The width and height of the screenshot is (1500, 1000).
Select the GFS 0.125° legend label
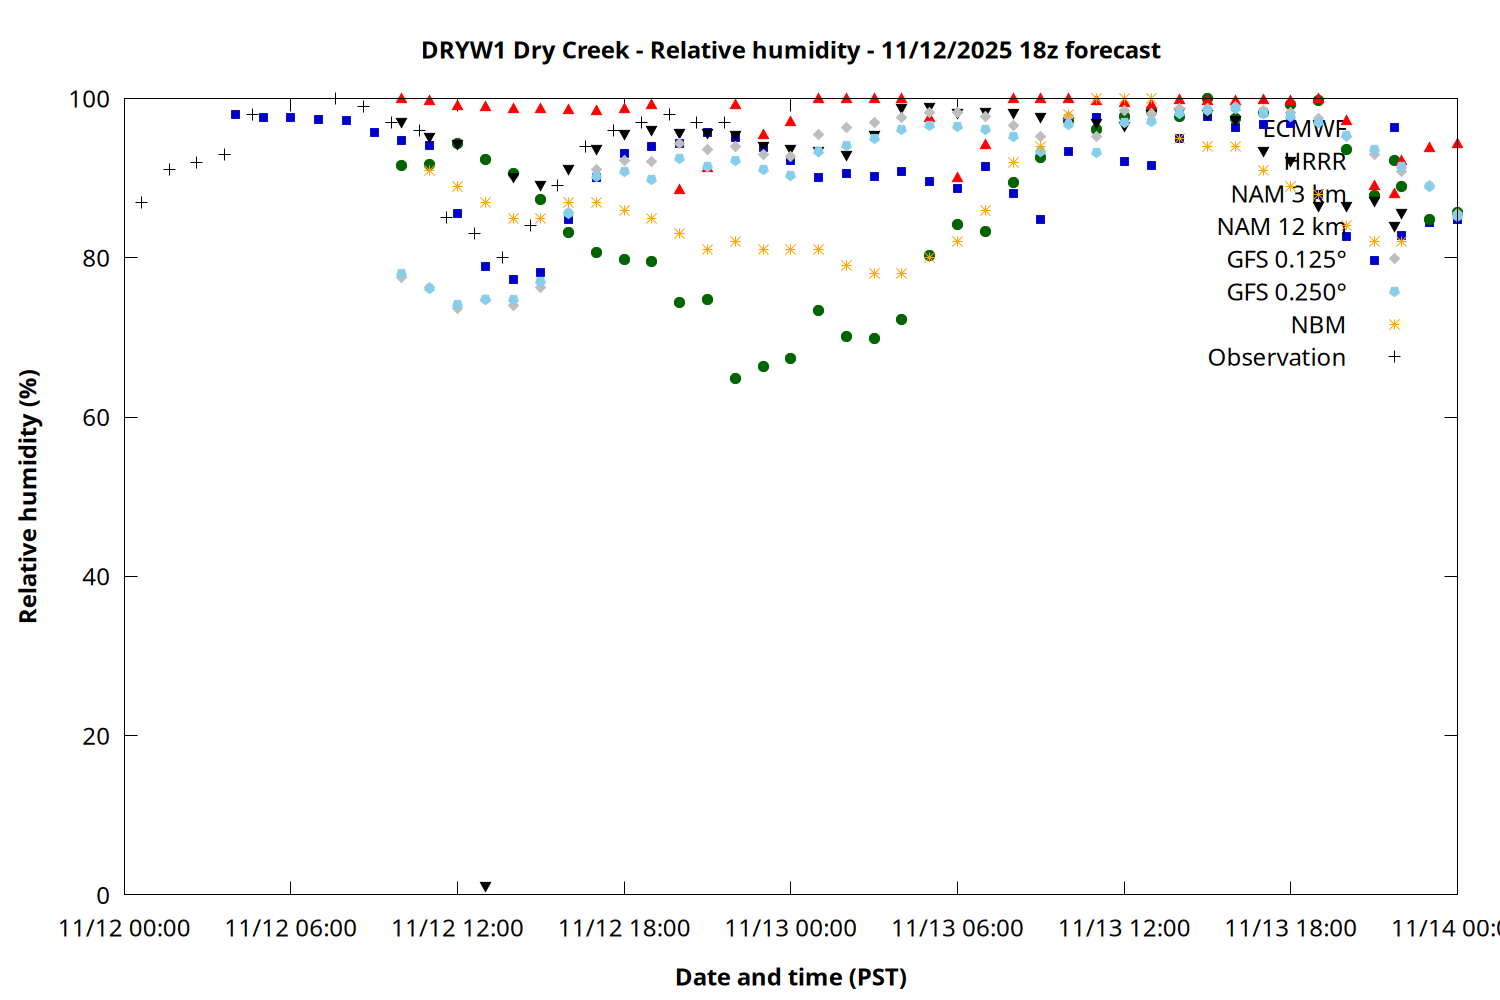1286,259
